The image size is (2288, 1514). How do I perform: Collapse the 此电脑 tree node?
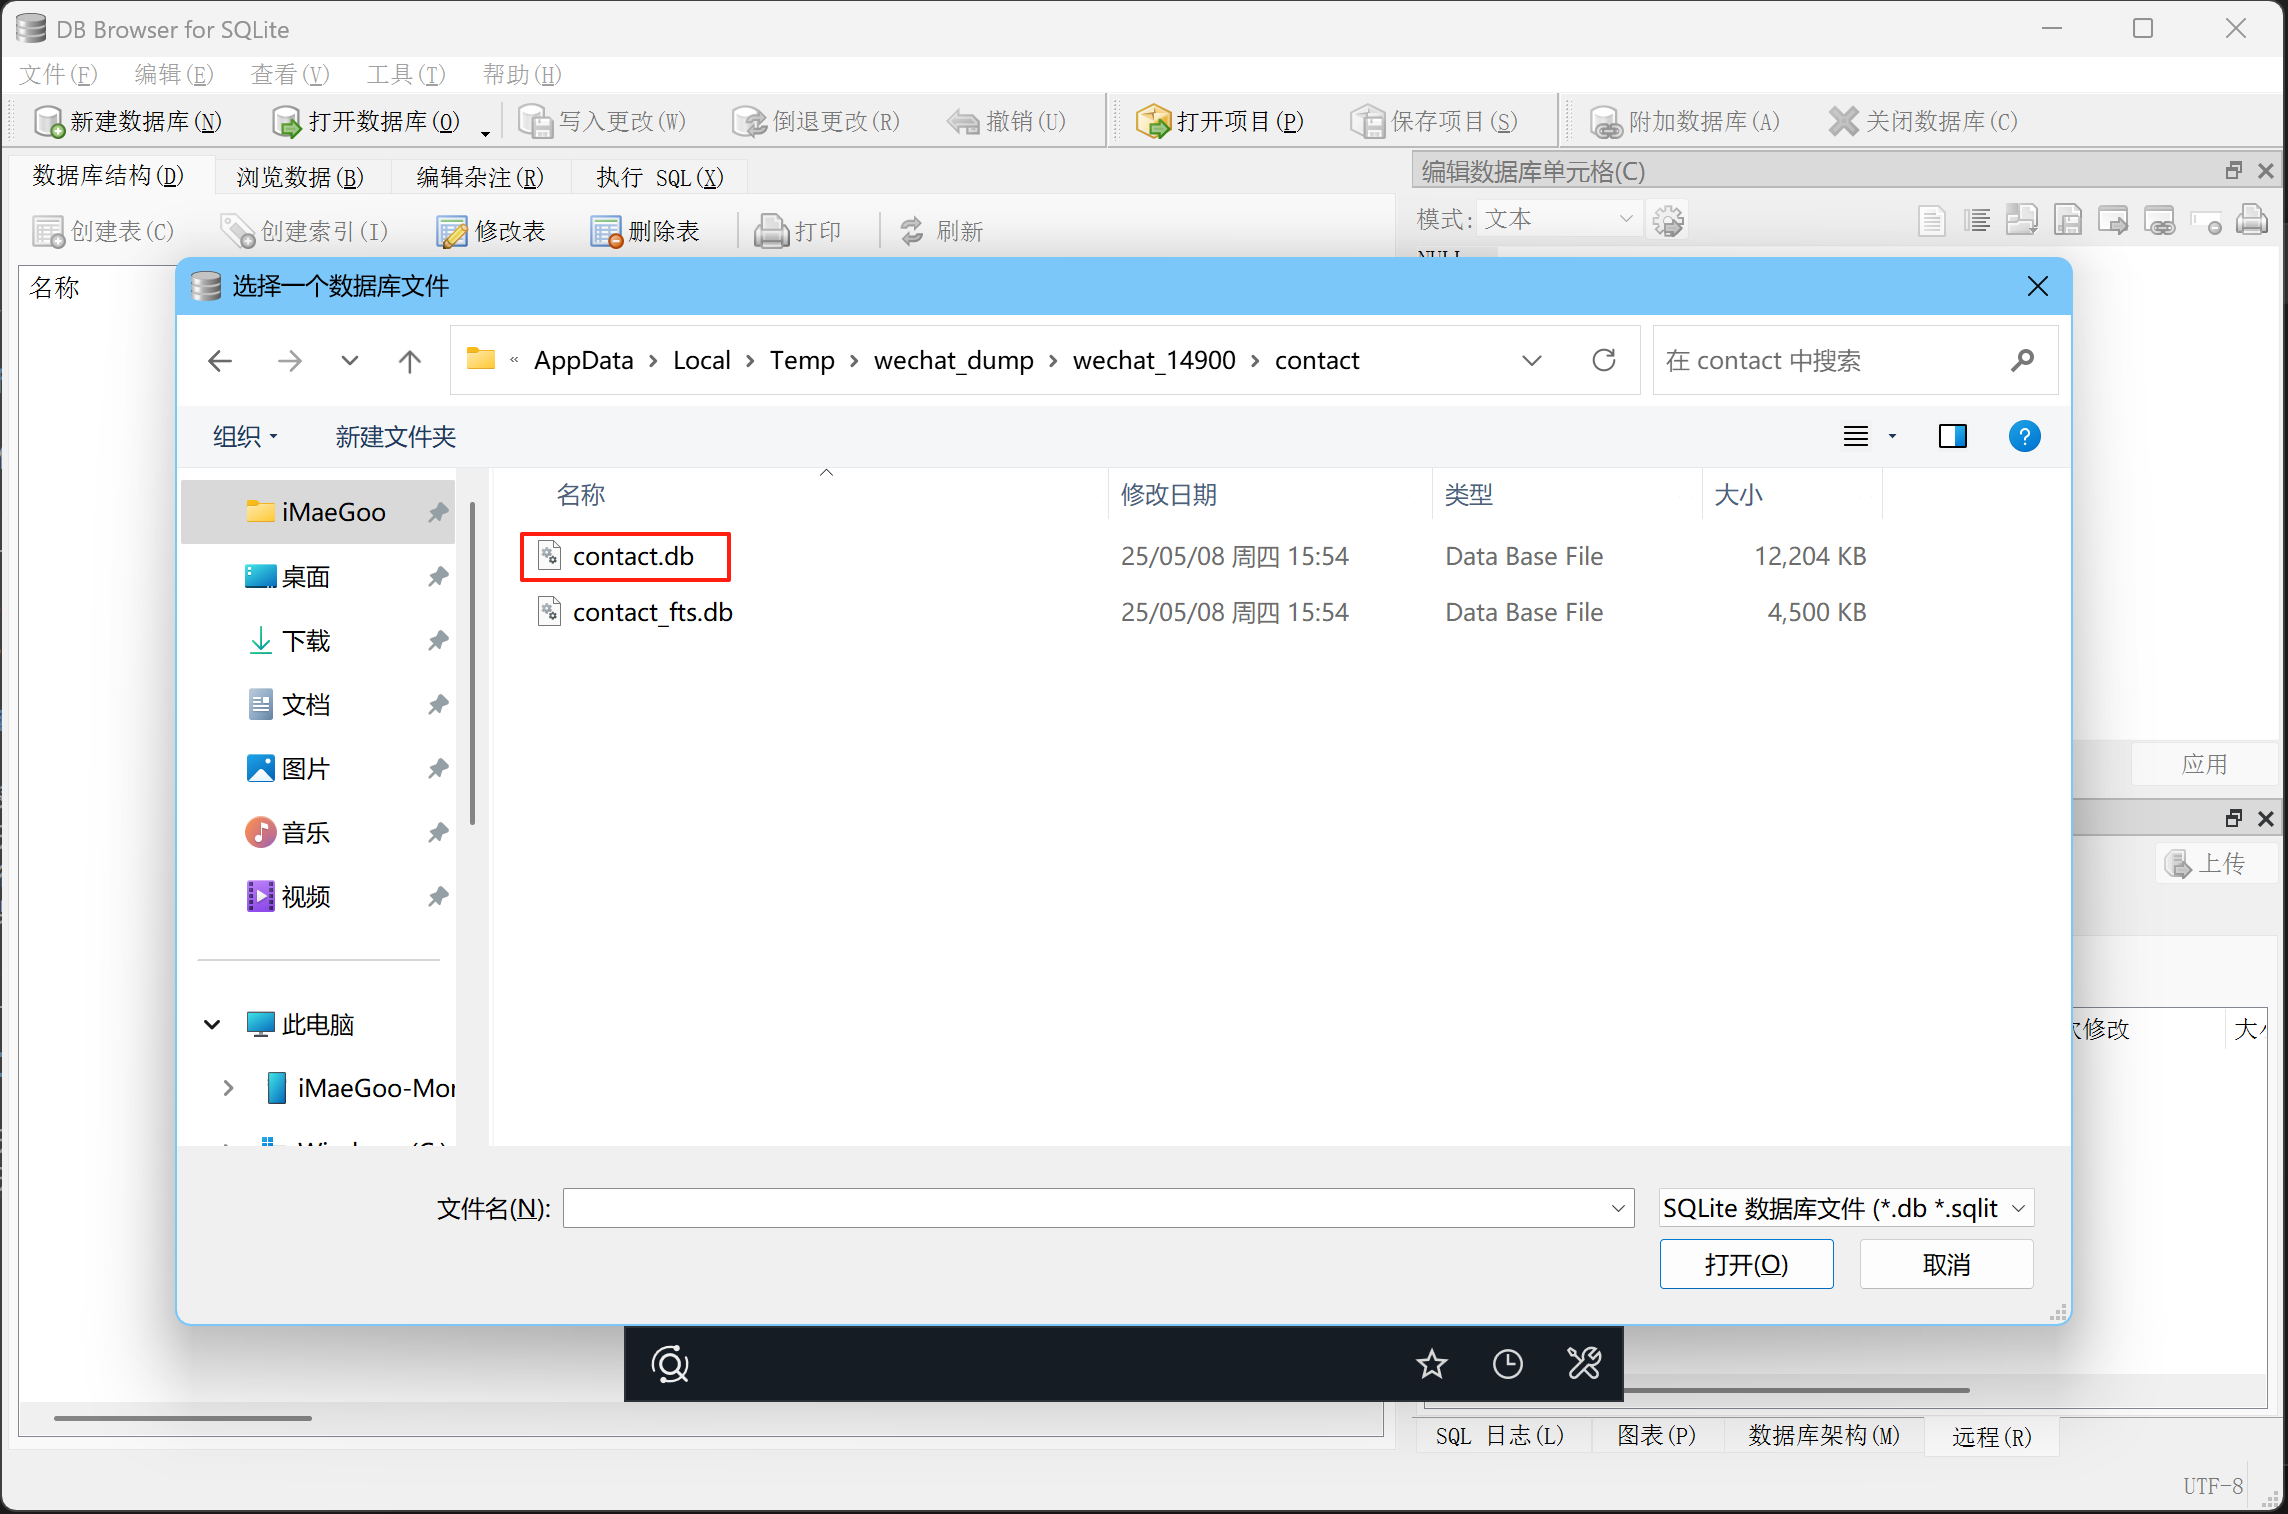pos(212,1024)
